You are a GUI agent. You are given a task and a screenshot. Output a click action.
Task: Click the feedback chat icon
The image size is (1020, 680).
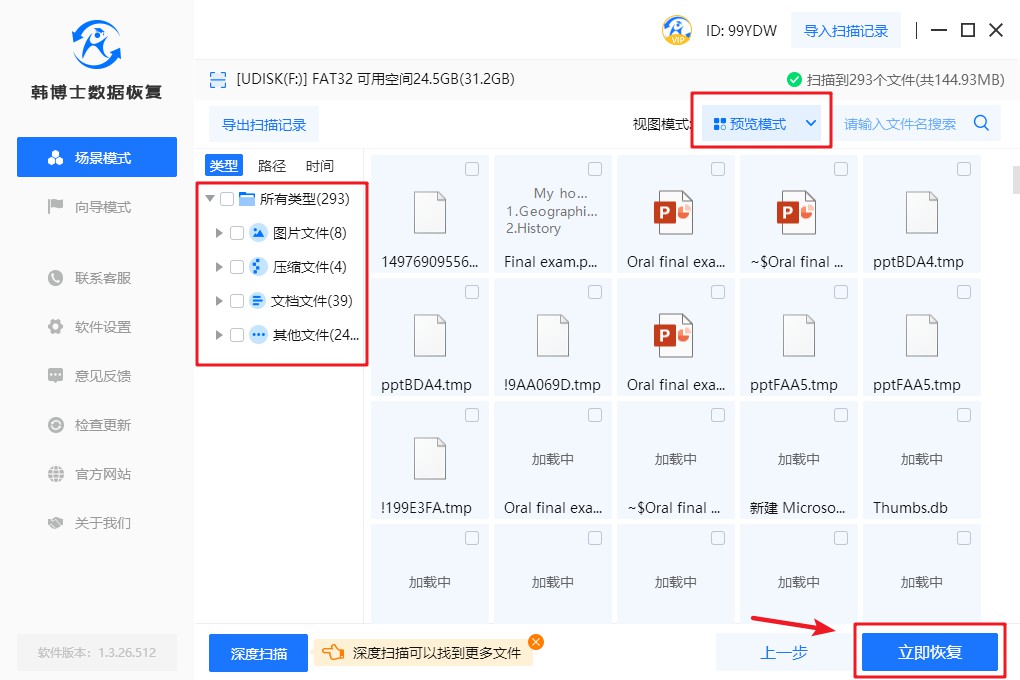pyautogui.click(x=55, y=375)
